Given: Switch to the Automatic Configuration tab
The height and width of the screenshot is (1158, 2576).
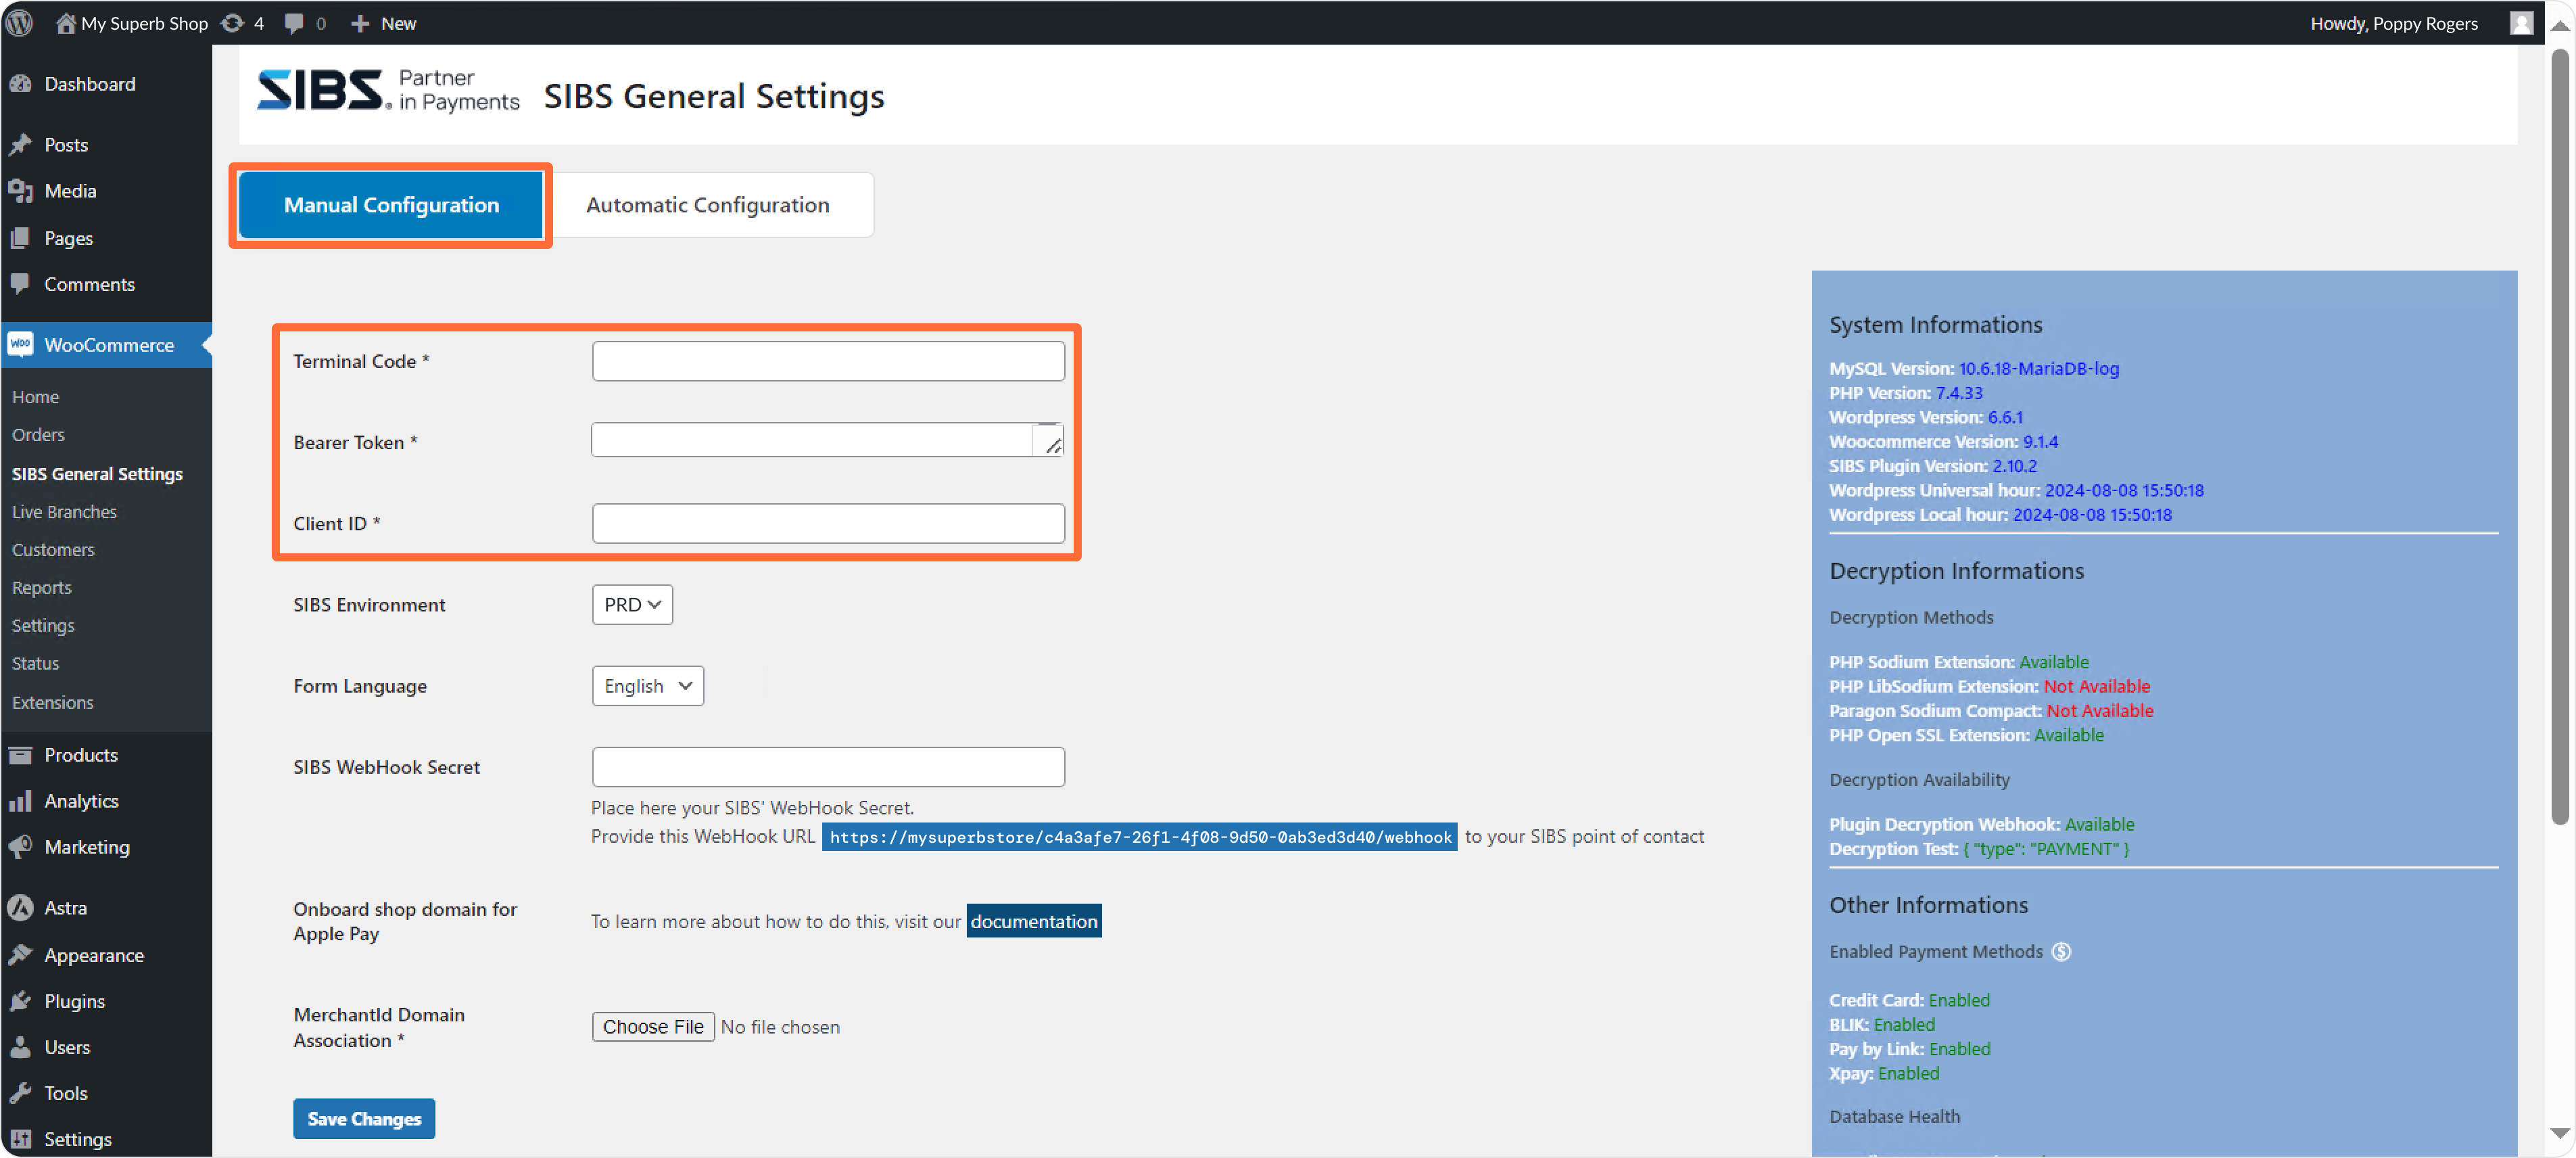Looking at the screenshot, I should 707,204.
